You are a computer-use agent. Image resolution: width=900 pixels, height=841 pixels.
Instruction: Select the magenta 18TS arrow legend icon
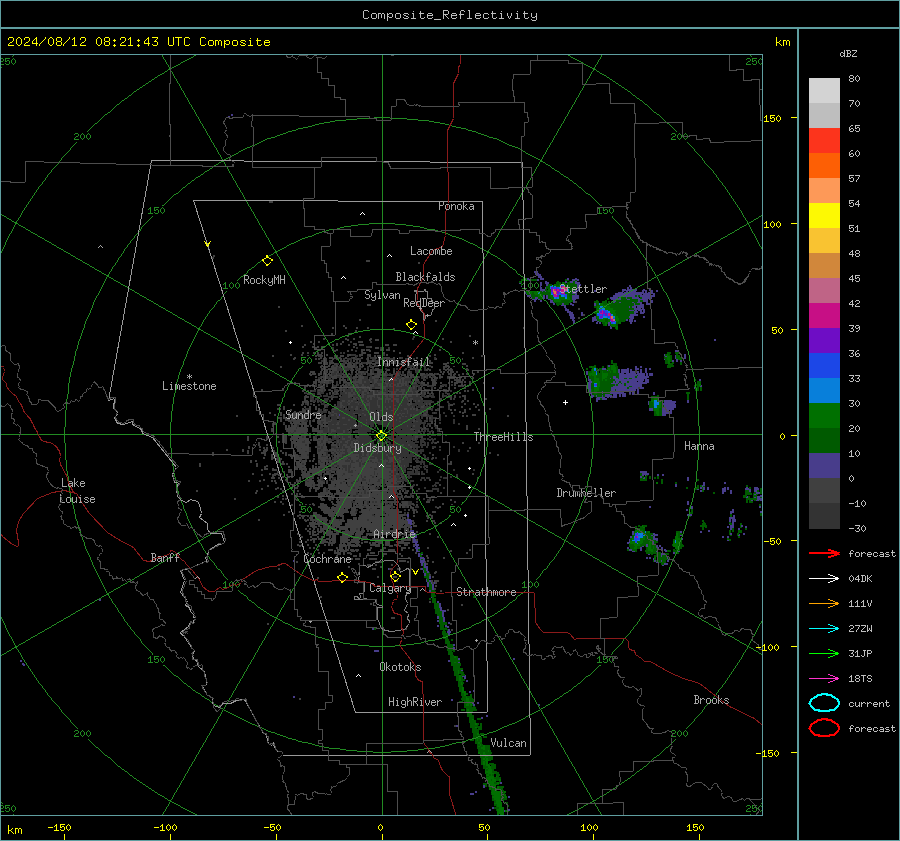point(824,679)
